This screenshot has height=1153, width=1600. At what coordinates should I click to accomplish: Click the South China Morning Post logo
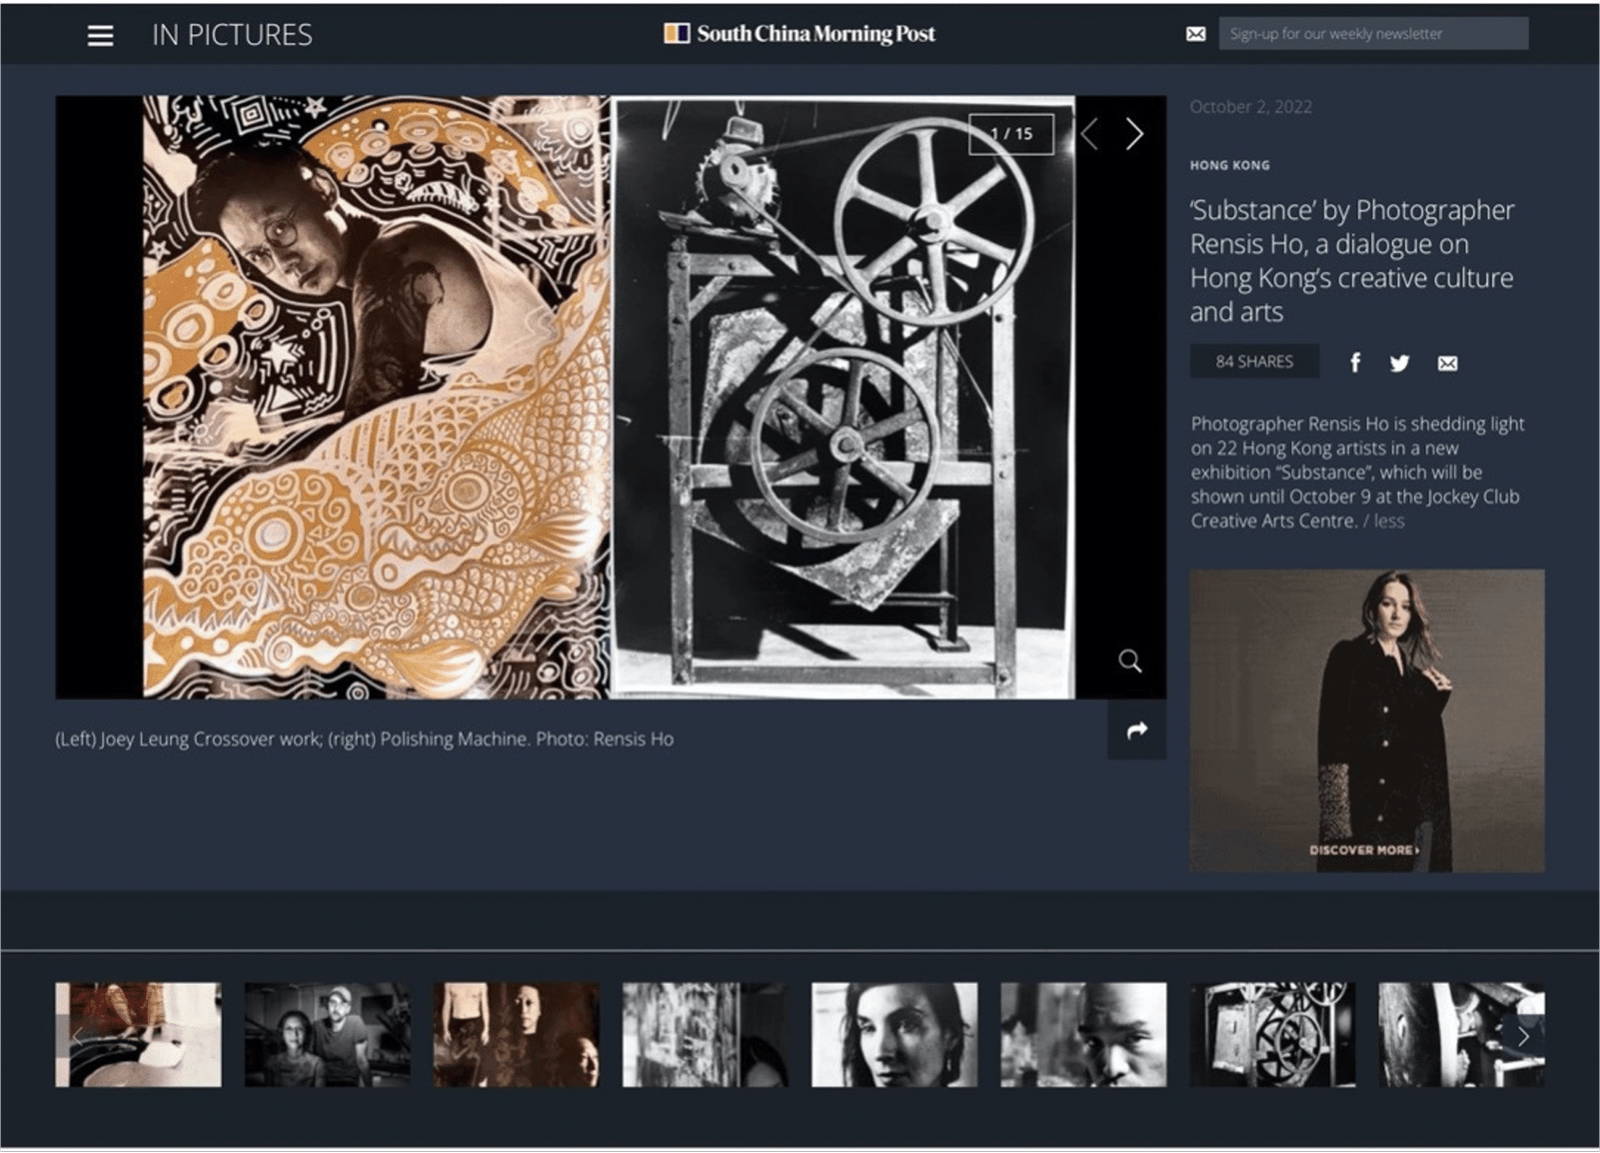(x=800, y=34)
